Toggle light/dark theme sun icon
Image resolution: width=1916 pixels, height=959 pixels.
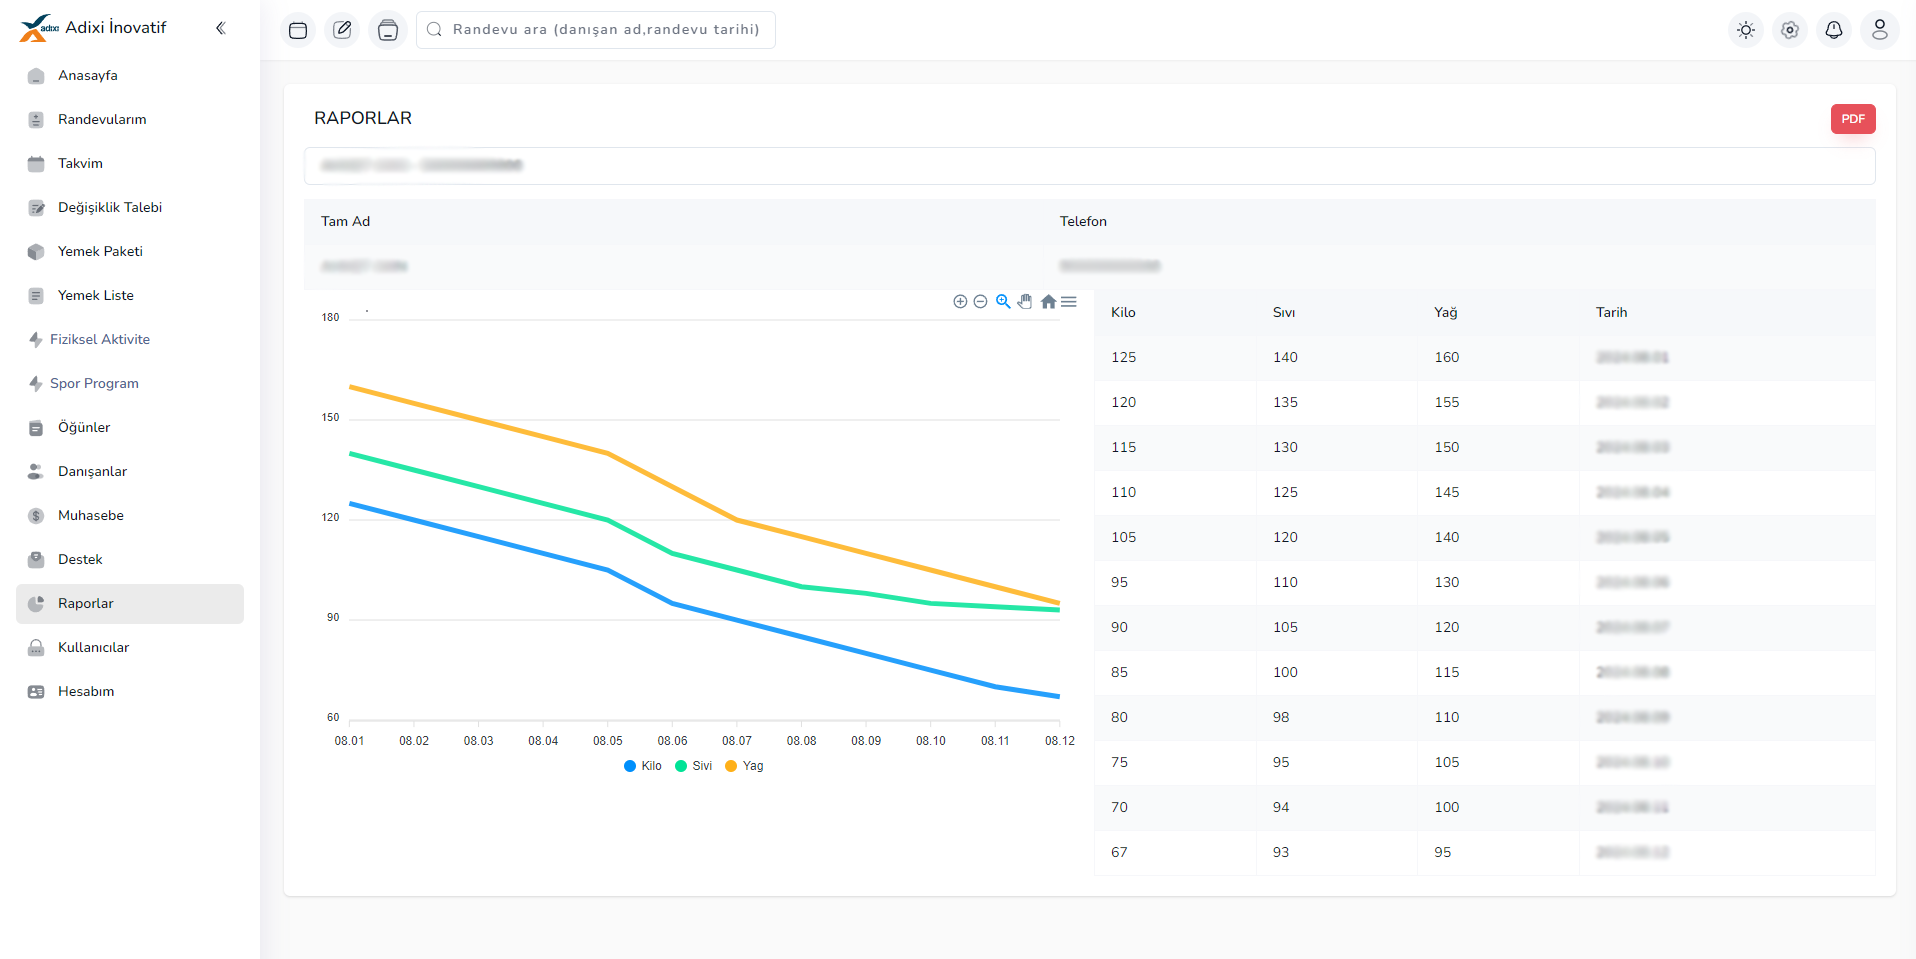(1746, 30)
